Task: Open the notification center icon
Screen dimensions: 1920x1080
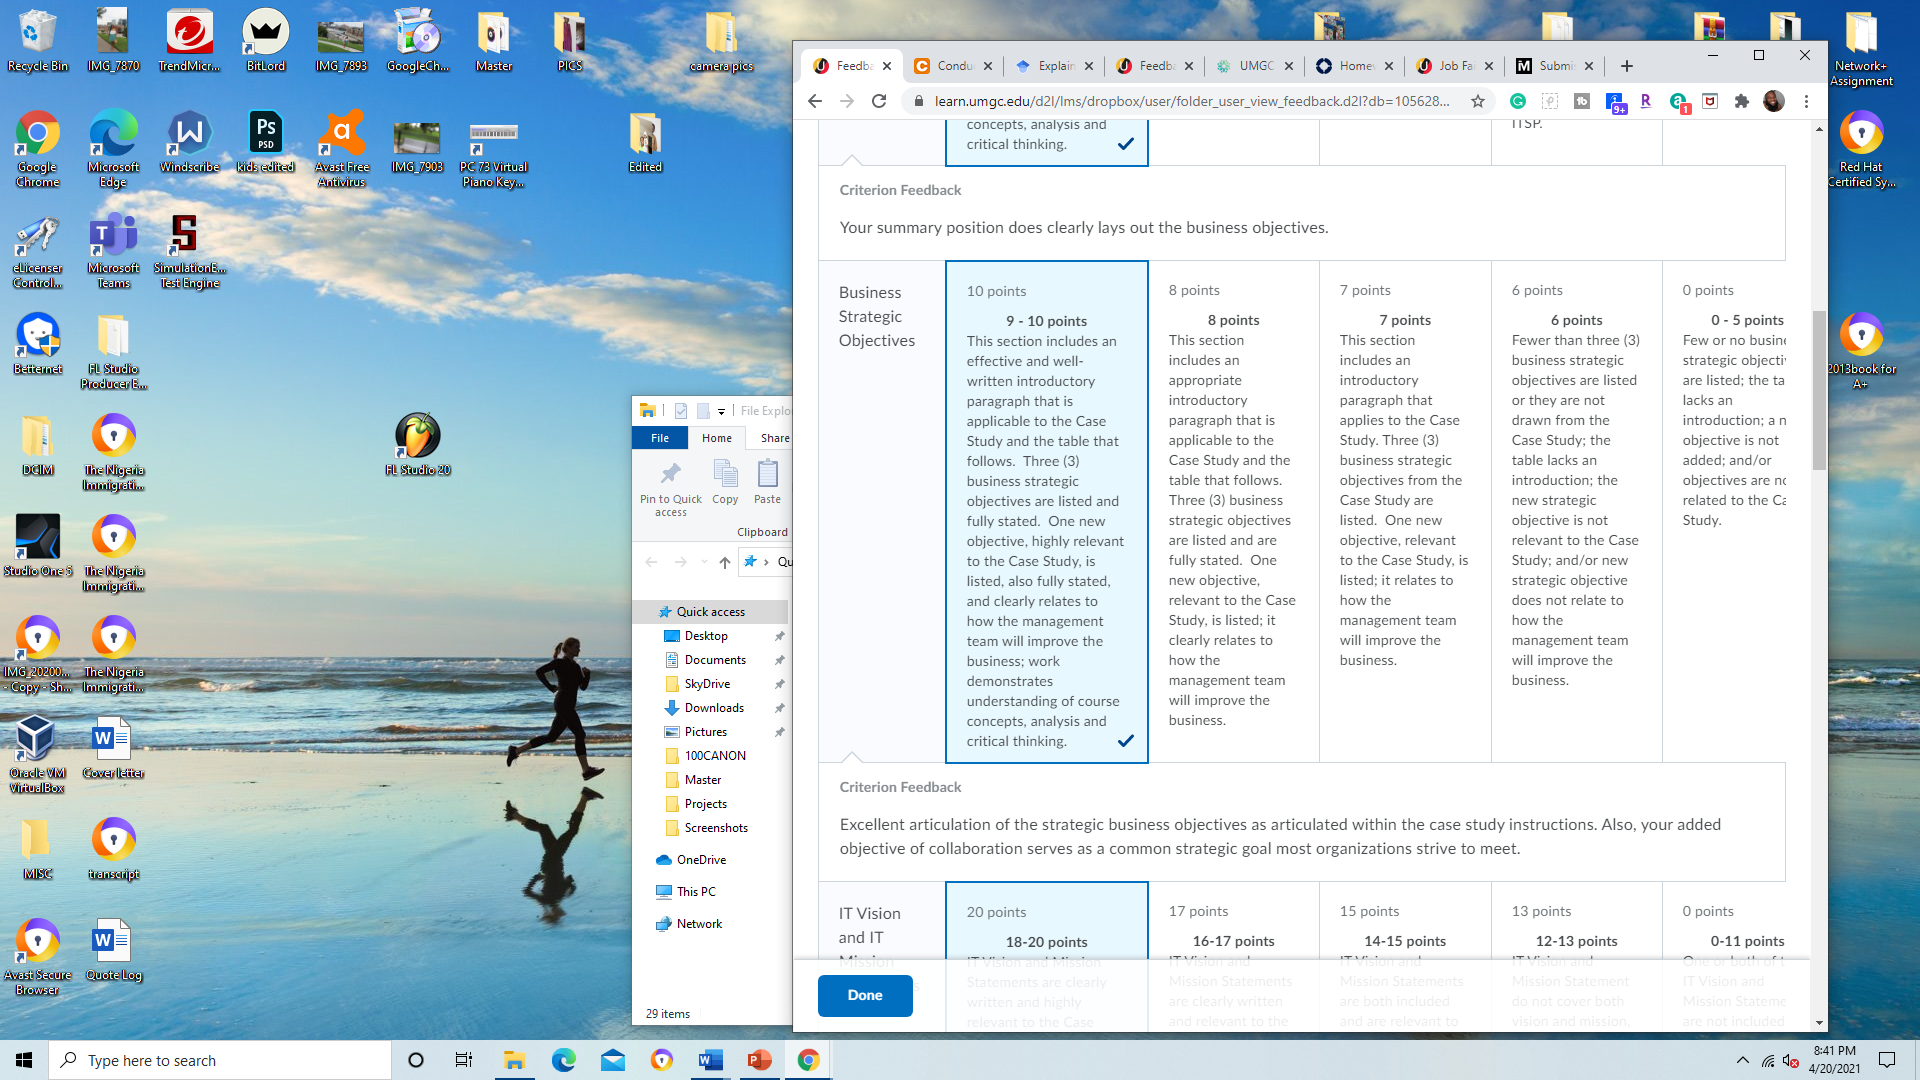Action: tap(1887, 1060)
